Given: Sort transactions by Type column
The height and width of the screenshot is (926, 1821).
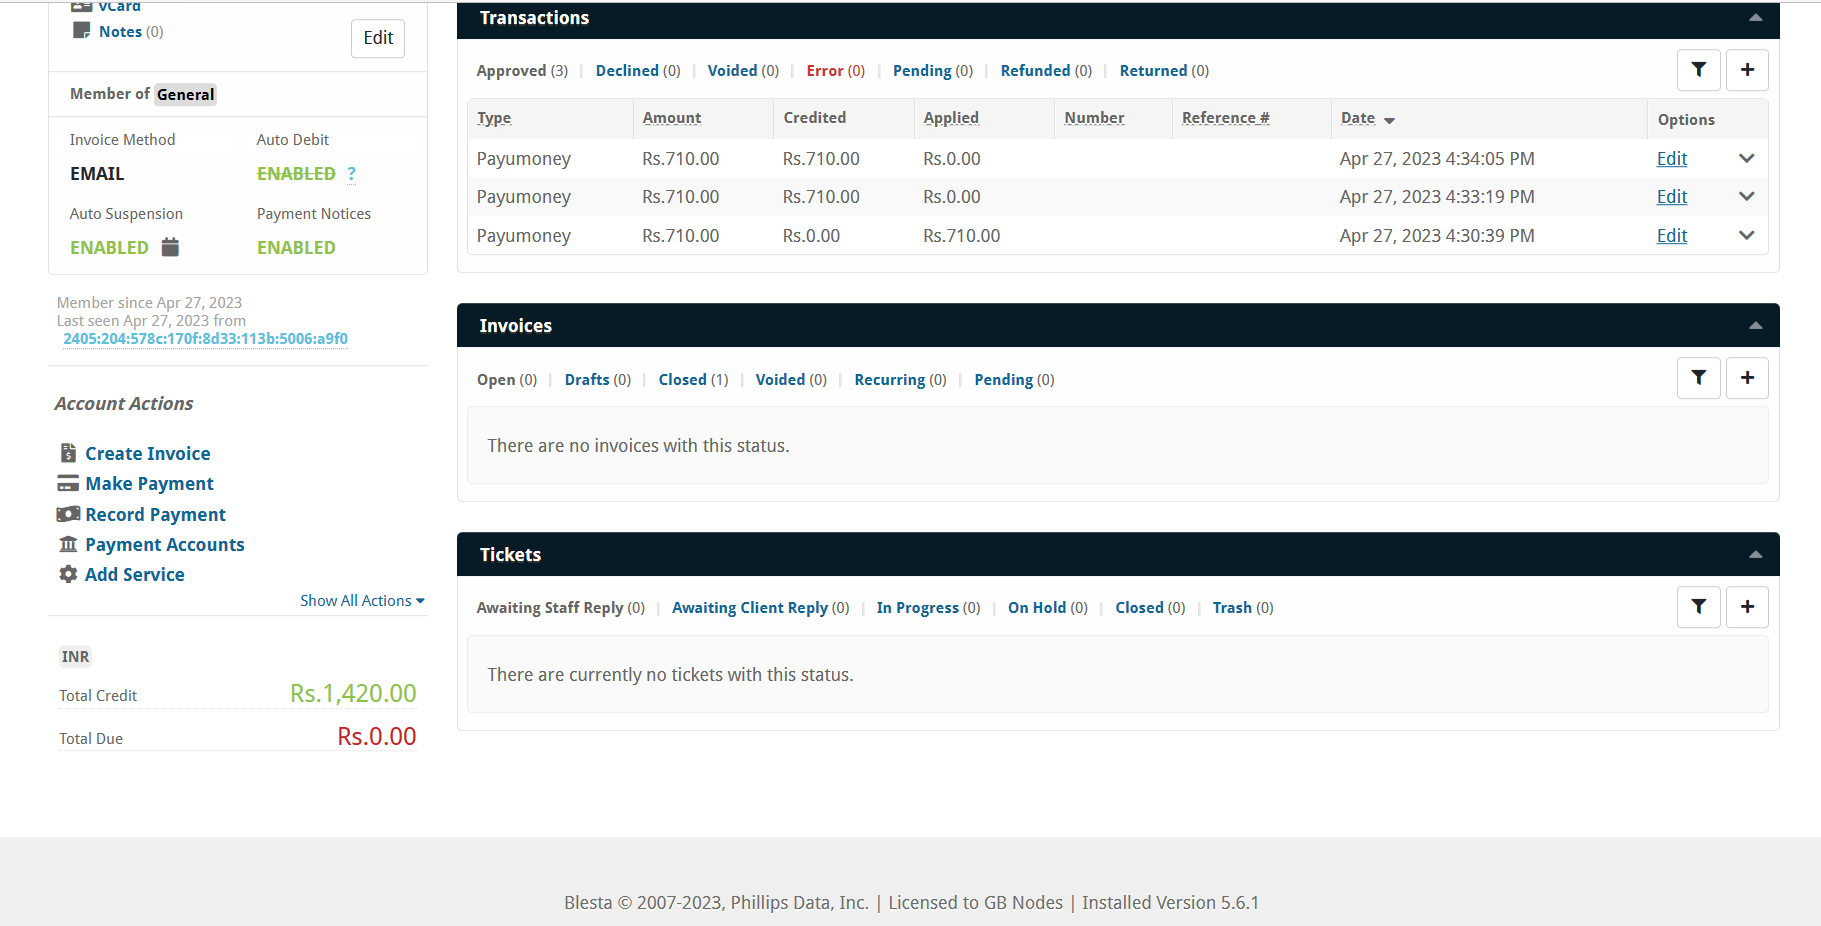Looking at the screenshot, I should pyautogui.click(x=494, y=118).
